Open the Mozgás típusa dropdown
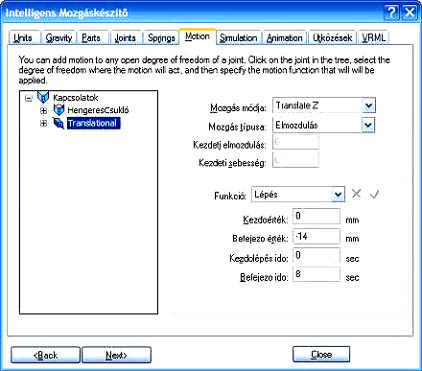 (368, 125)
